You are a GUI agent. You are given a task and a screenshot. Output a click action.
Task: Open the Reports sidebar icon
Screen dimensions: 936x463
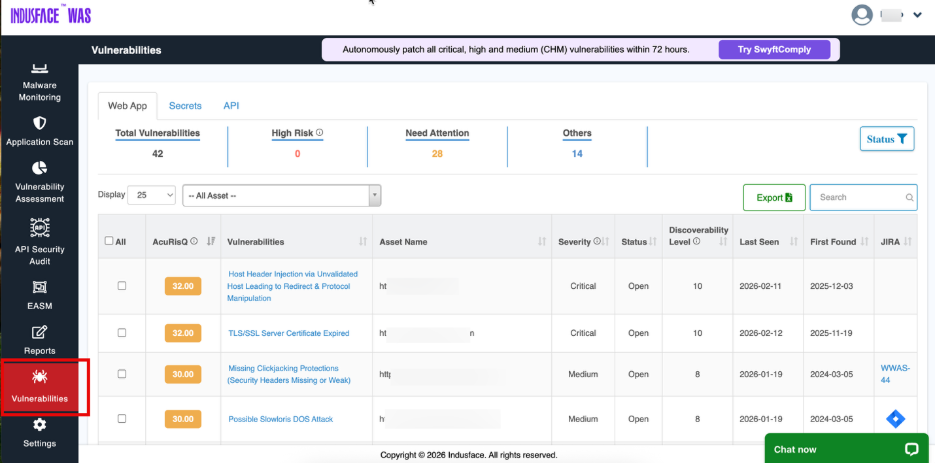(40, 333)
